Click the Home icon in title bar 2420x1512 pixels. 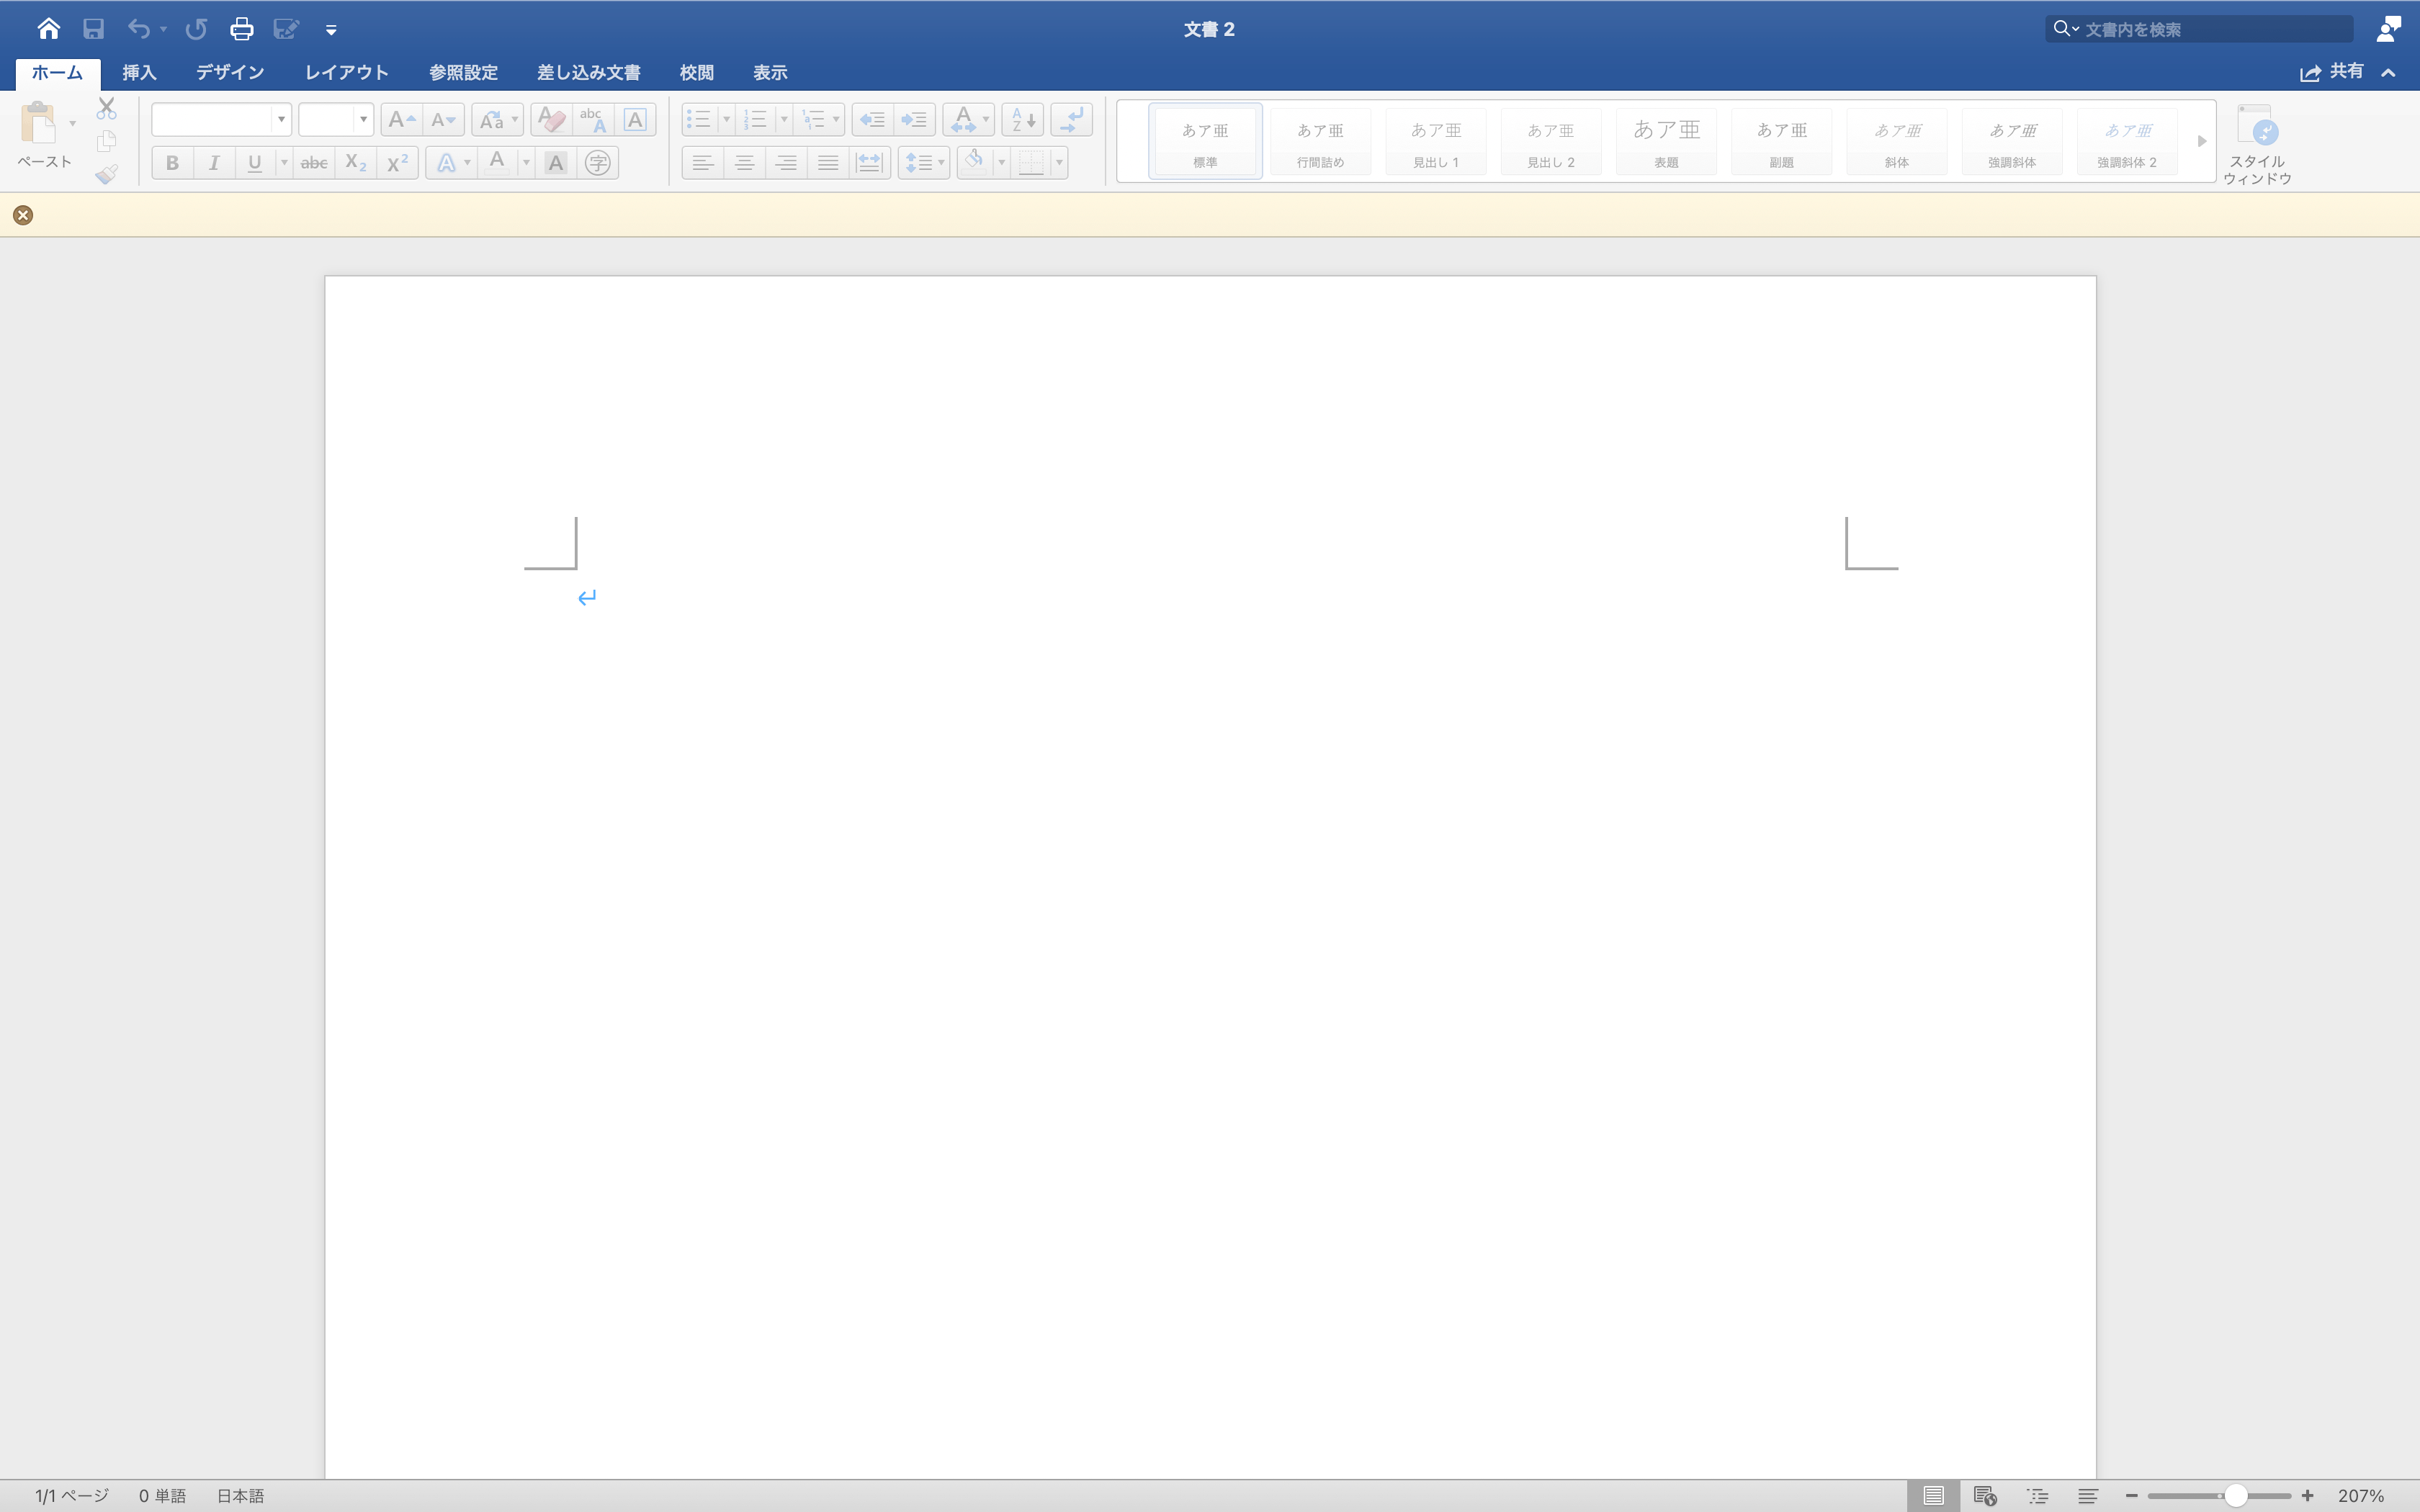48,29
